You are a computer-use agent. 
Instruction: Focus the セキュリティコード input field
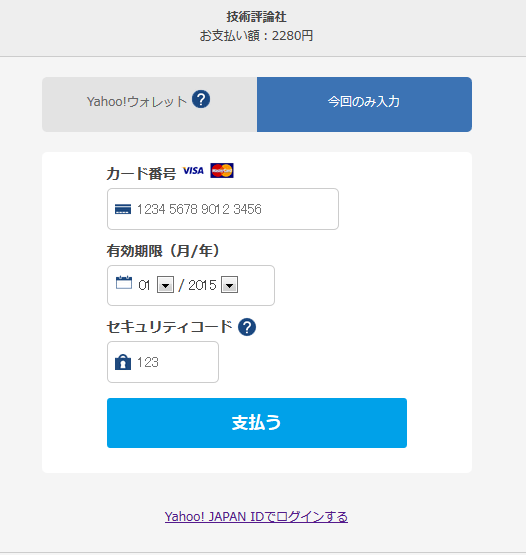163,362
